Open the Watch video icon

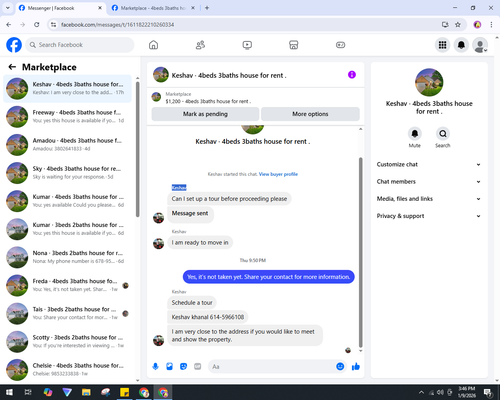tap(247, 45)
